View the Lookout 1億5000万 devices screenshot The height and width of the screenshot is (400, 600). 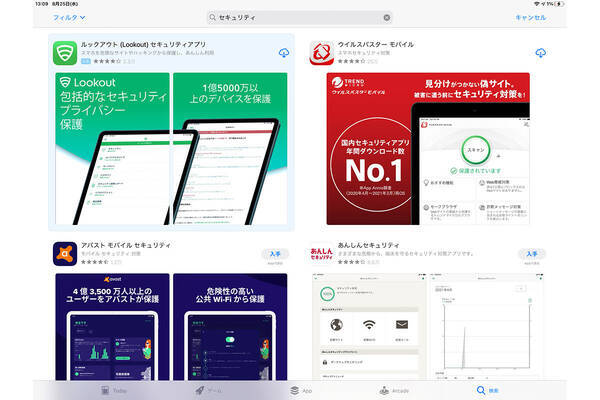tap(230, 149)
